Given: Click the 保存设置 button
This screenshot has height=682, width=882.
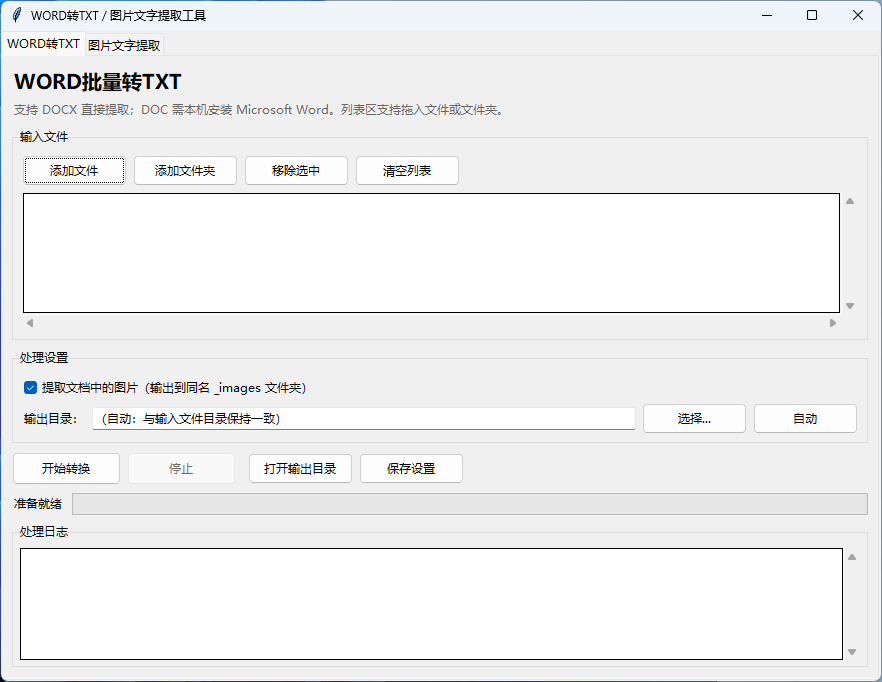Looking at the screenshot, I should pos(411,469).
